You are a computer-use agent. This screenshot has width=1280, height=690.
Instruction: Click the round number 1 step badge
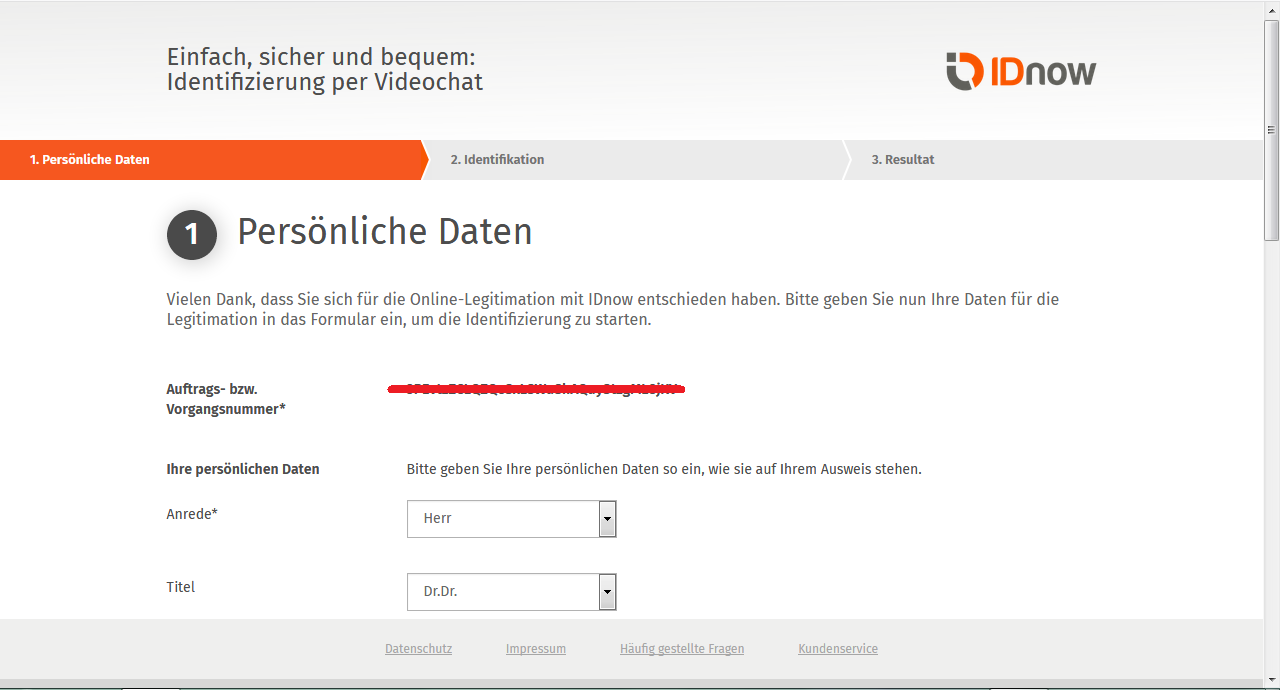tap(192, 235)
